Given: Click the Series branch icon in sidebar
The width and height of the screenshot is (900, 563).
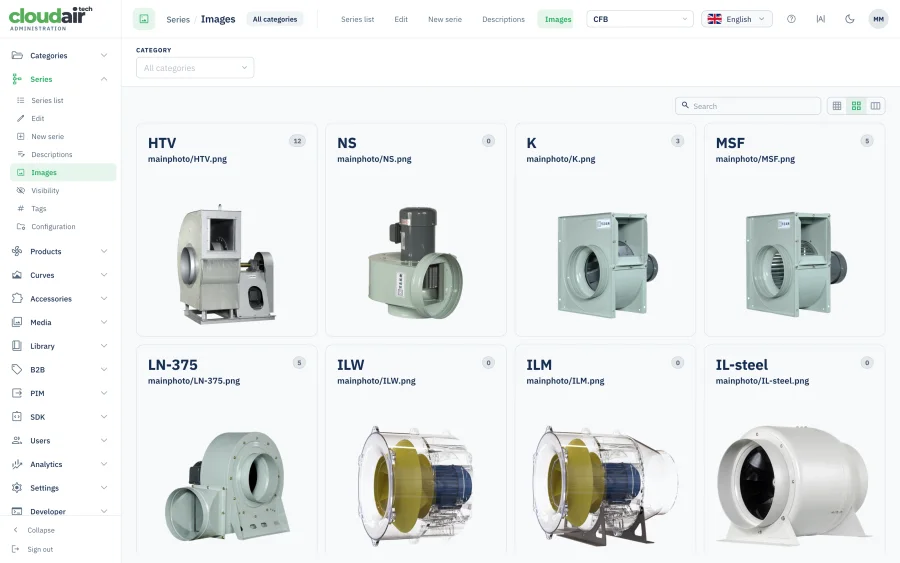Looking at the screenshot, I should point(17,79).
